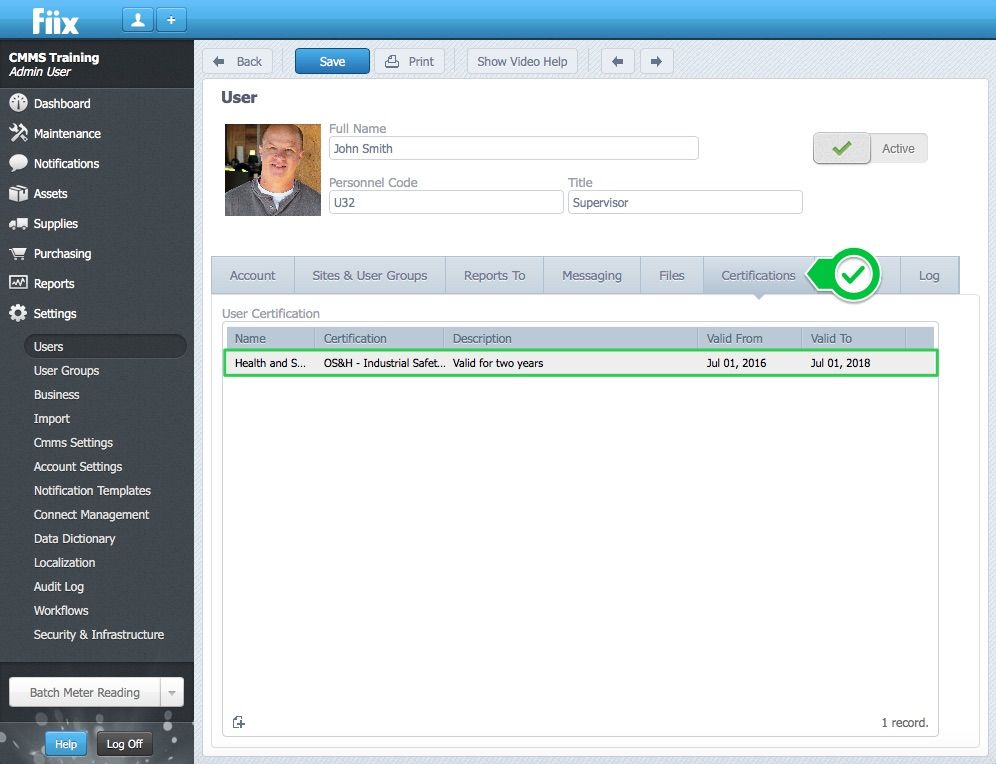Open Settings section
Screen dimensions: 996x764
click(x=55, y=313)
